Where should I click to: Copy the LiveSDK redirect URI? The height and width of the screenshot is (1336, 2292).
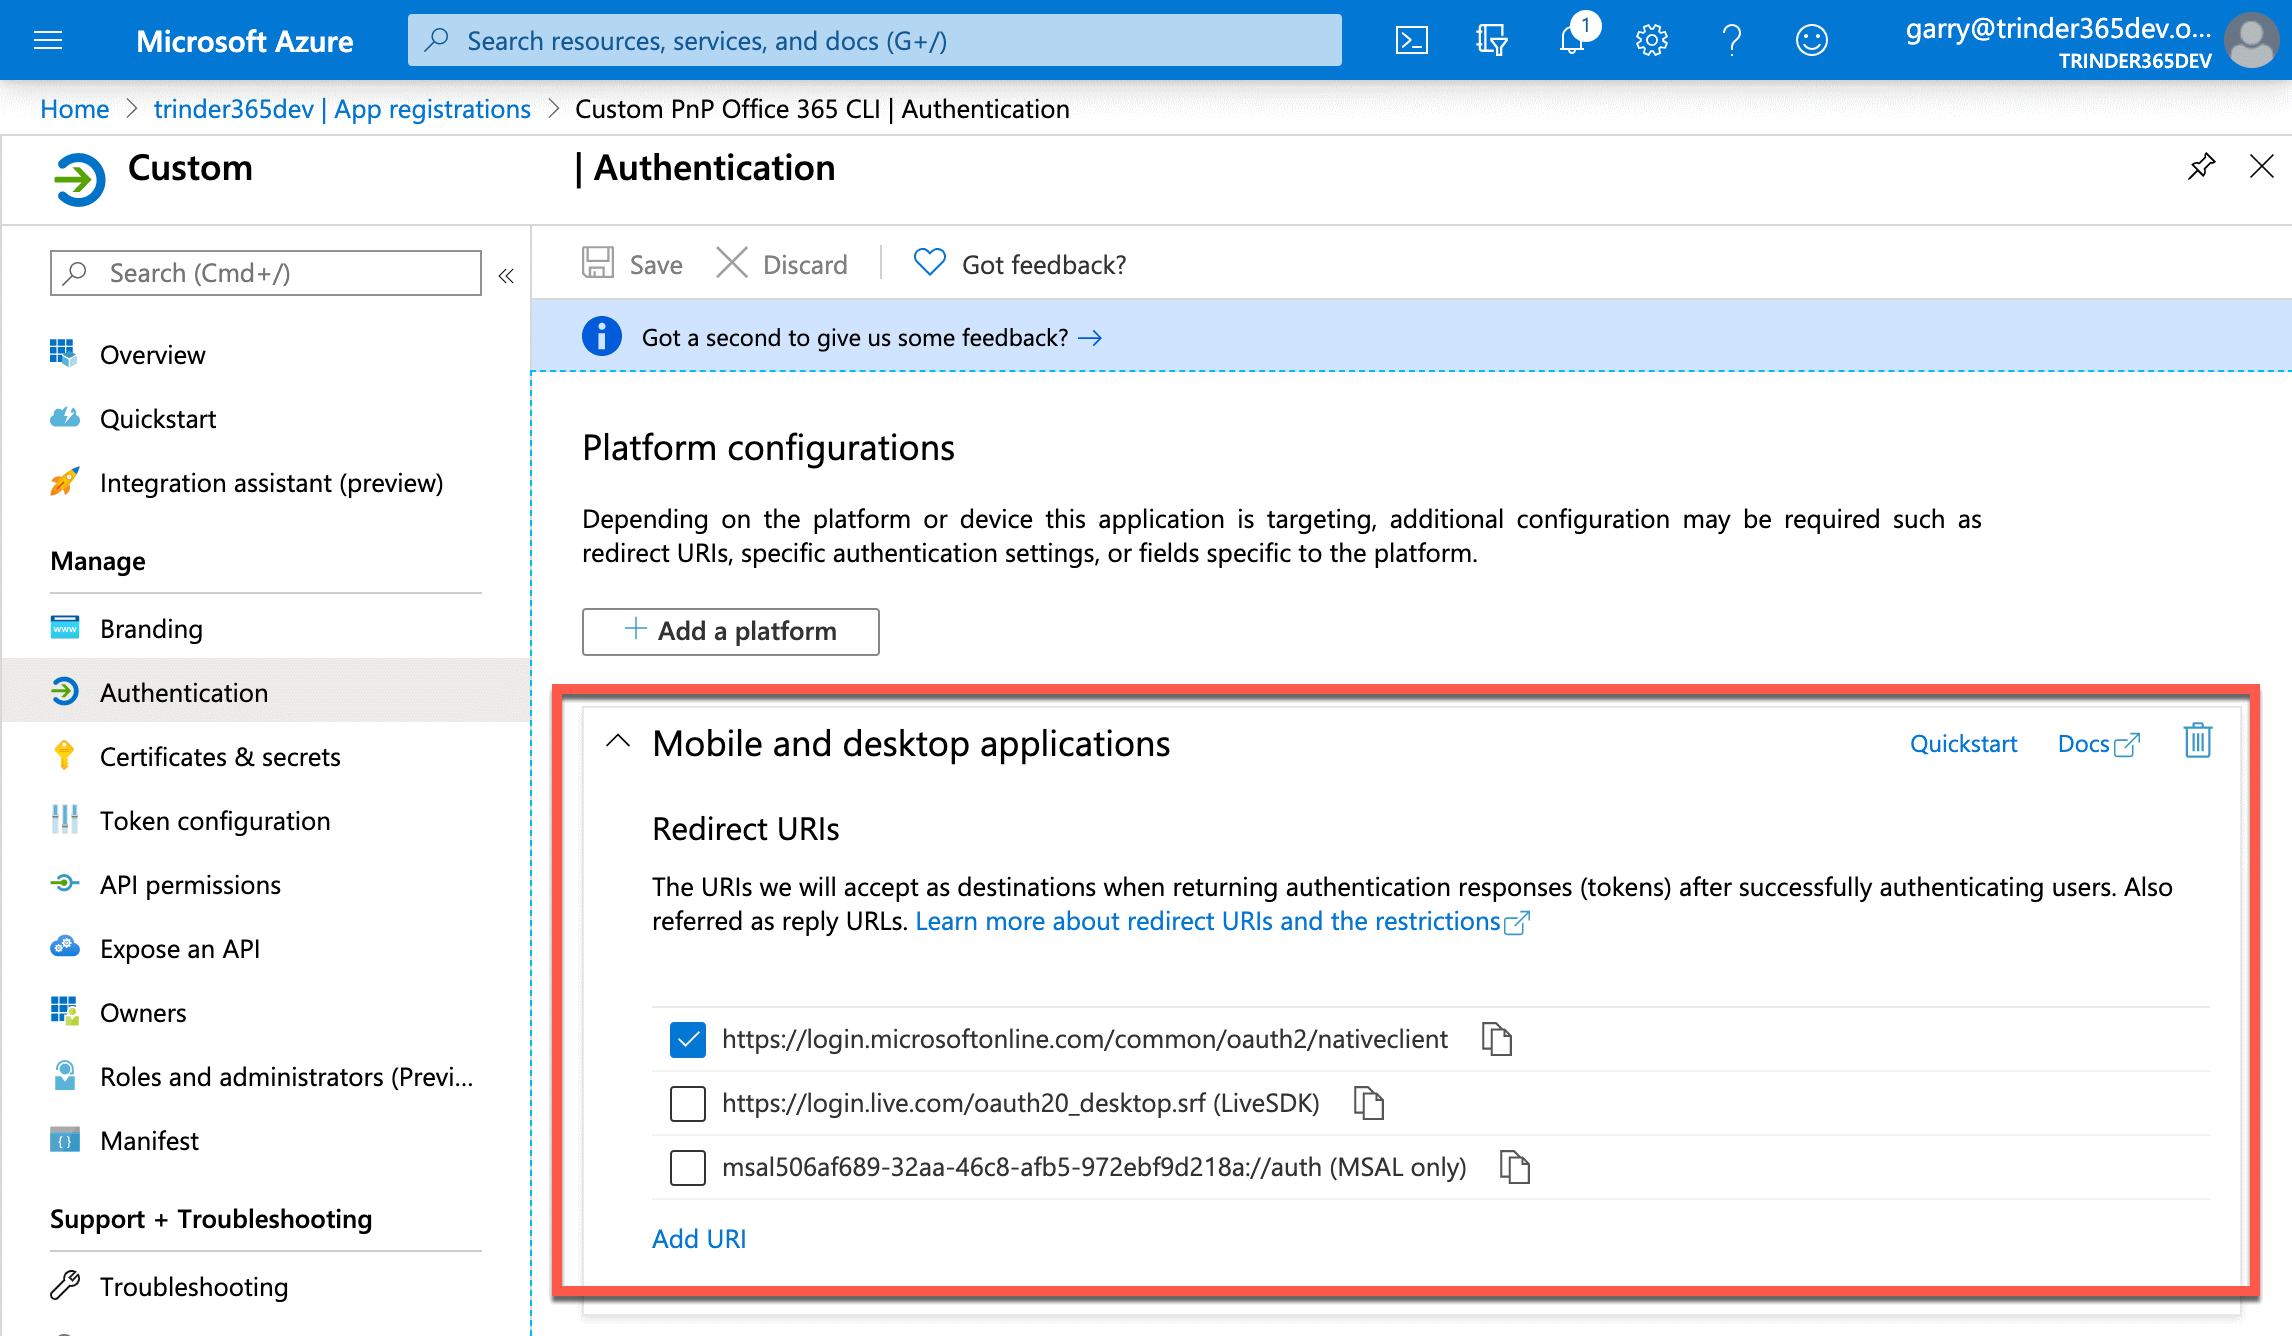pos(1368,1103)
